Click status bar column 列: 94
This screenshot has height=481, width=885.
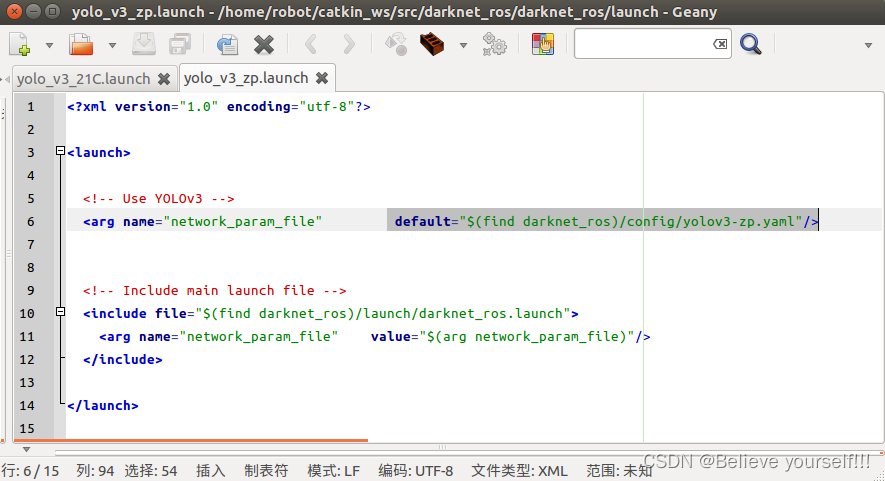tap(95, 471)
